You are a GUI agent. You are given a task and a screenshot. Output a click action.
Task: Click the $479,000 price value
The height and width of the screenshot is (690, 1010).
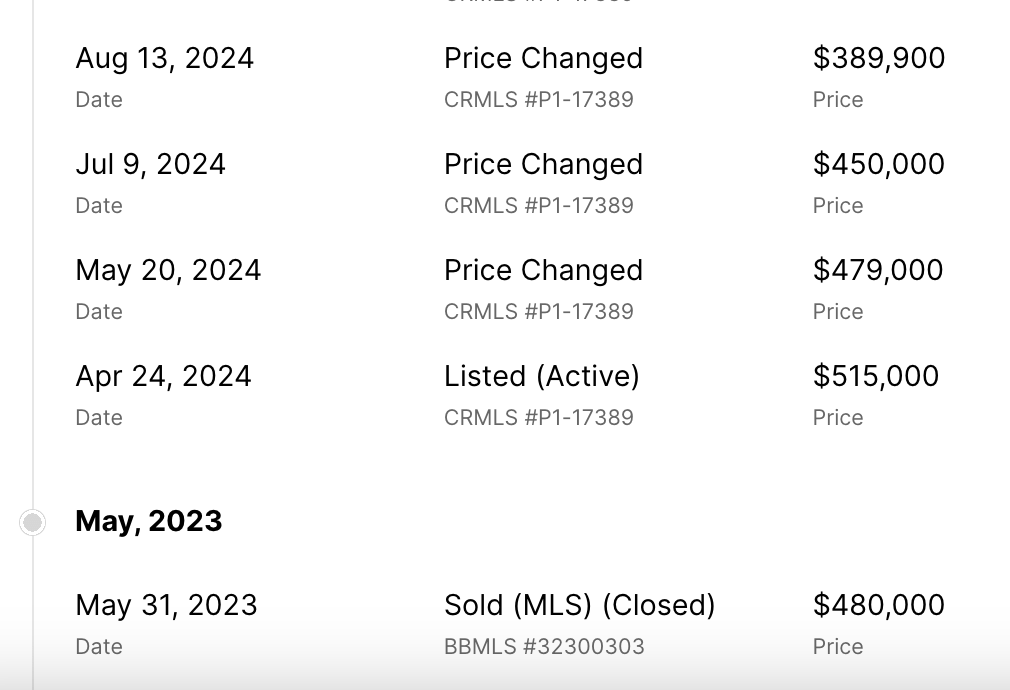pyautogui.click(x=878, y=270)
